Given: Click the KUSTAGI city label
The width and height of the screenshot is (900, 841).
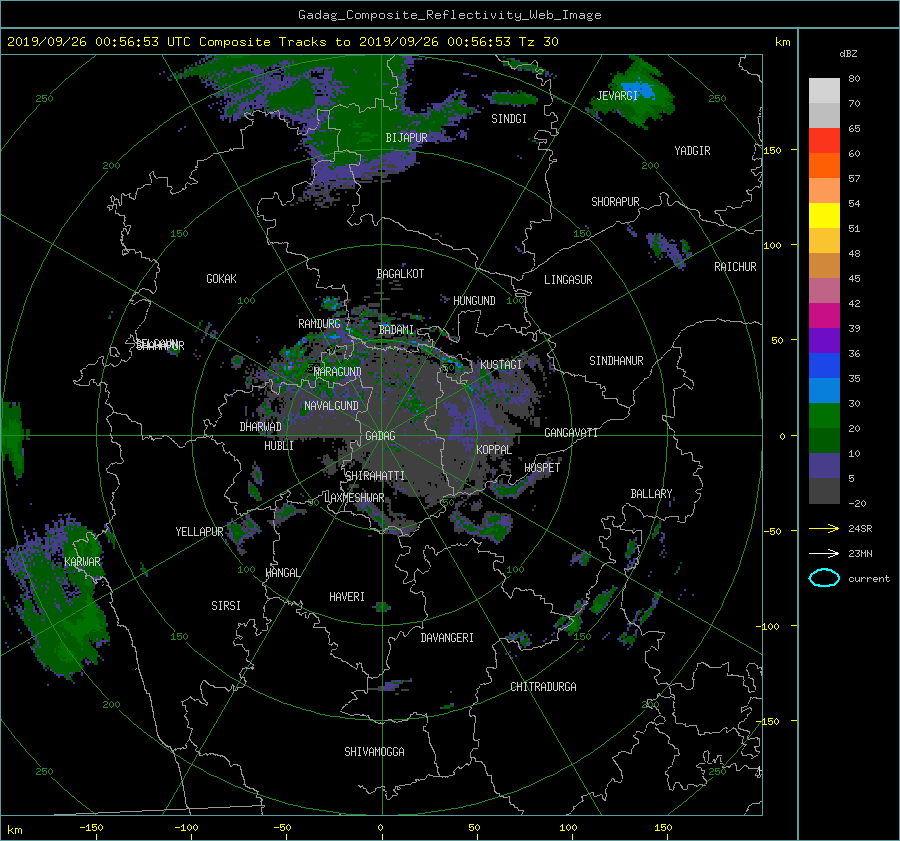Looking at the screenshot, I should [x=501, y=365].
